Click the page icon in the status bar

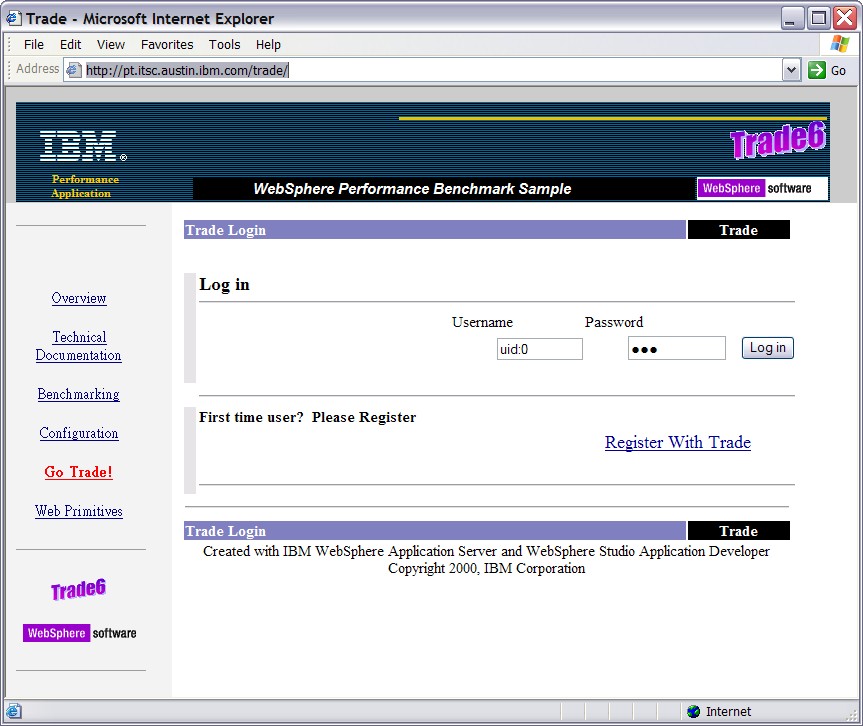[14, 711]
